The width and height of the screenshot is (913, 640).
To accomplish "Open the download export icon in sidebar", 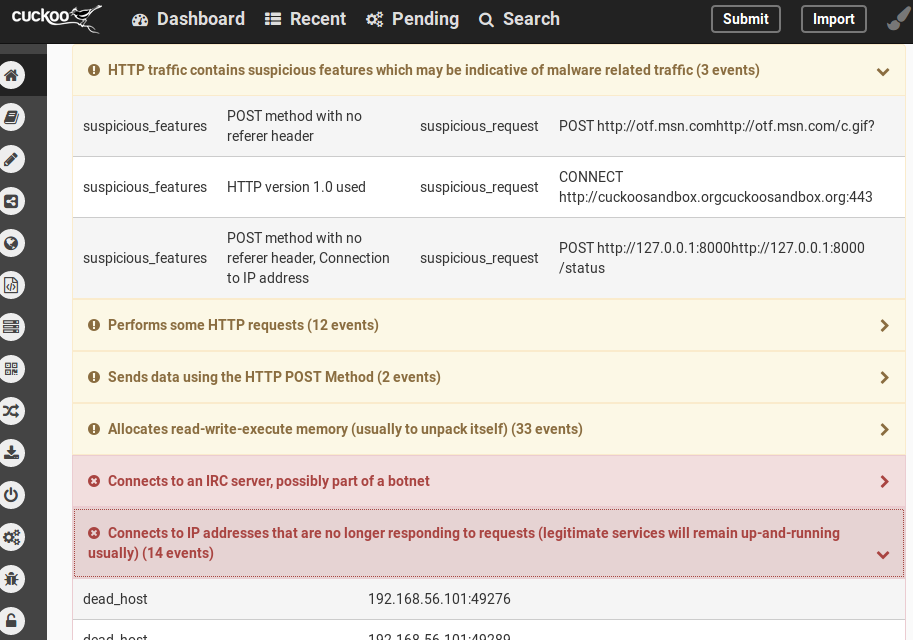I will (11, 452).
